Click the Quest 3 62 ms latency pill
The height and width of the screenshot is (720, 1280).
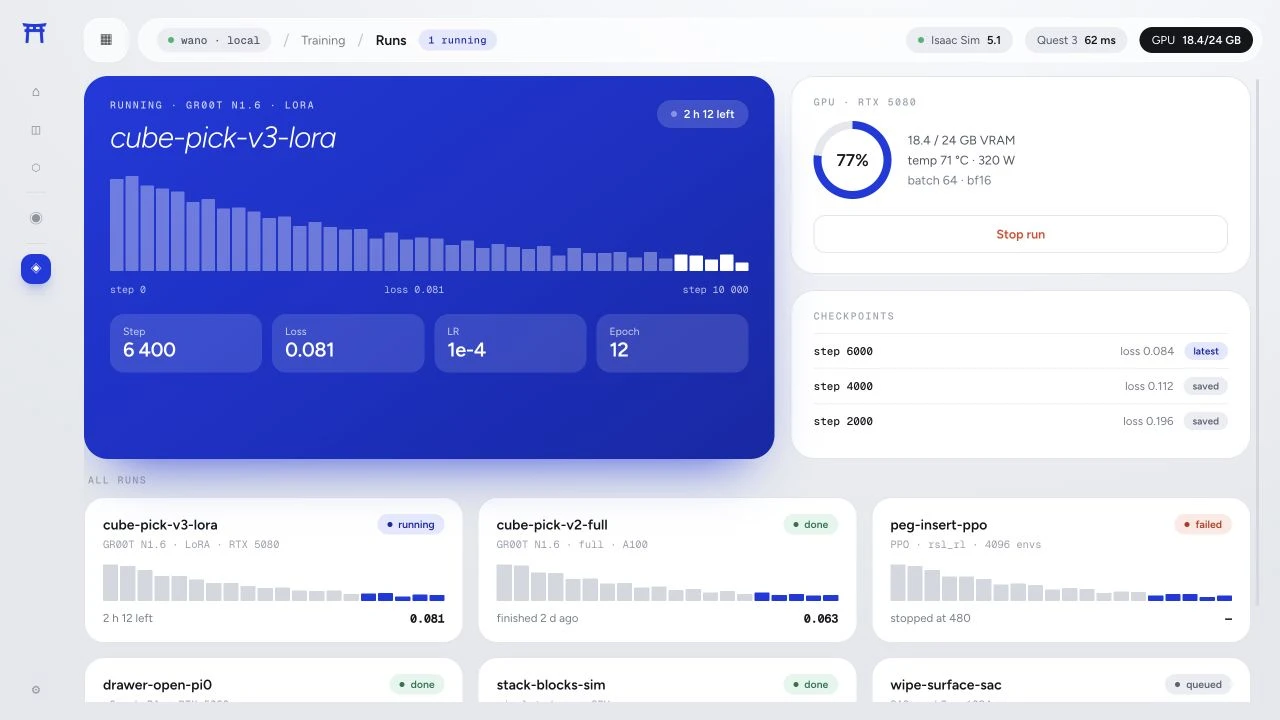click(x=1076, y=40)
